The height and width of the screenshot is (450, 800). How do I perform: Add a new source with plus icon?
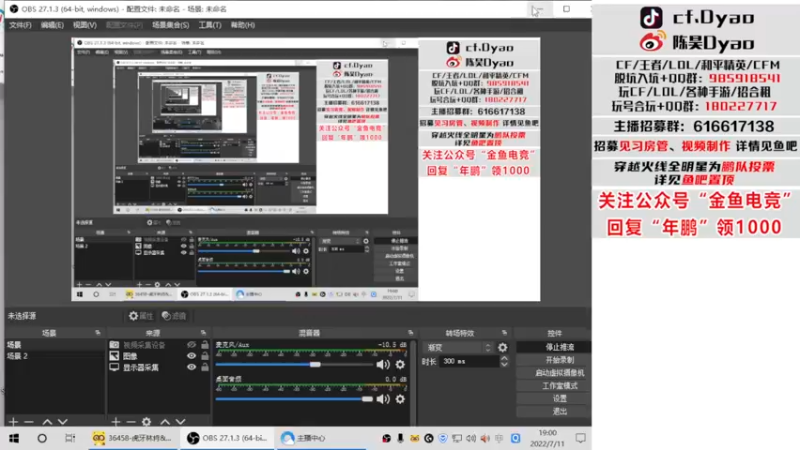[116, 422]
